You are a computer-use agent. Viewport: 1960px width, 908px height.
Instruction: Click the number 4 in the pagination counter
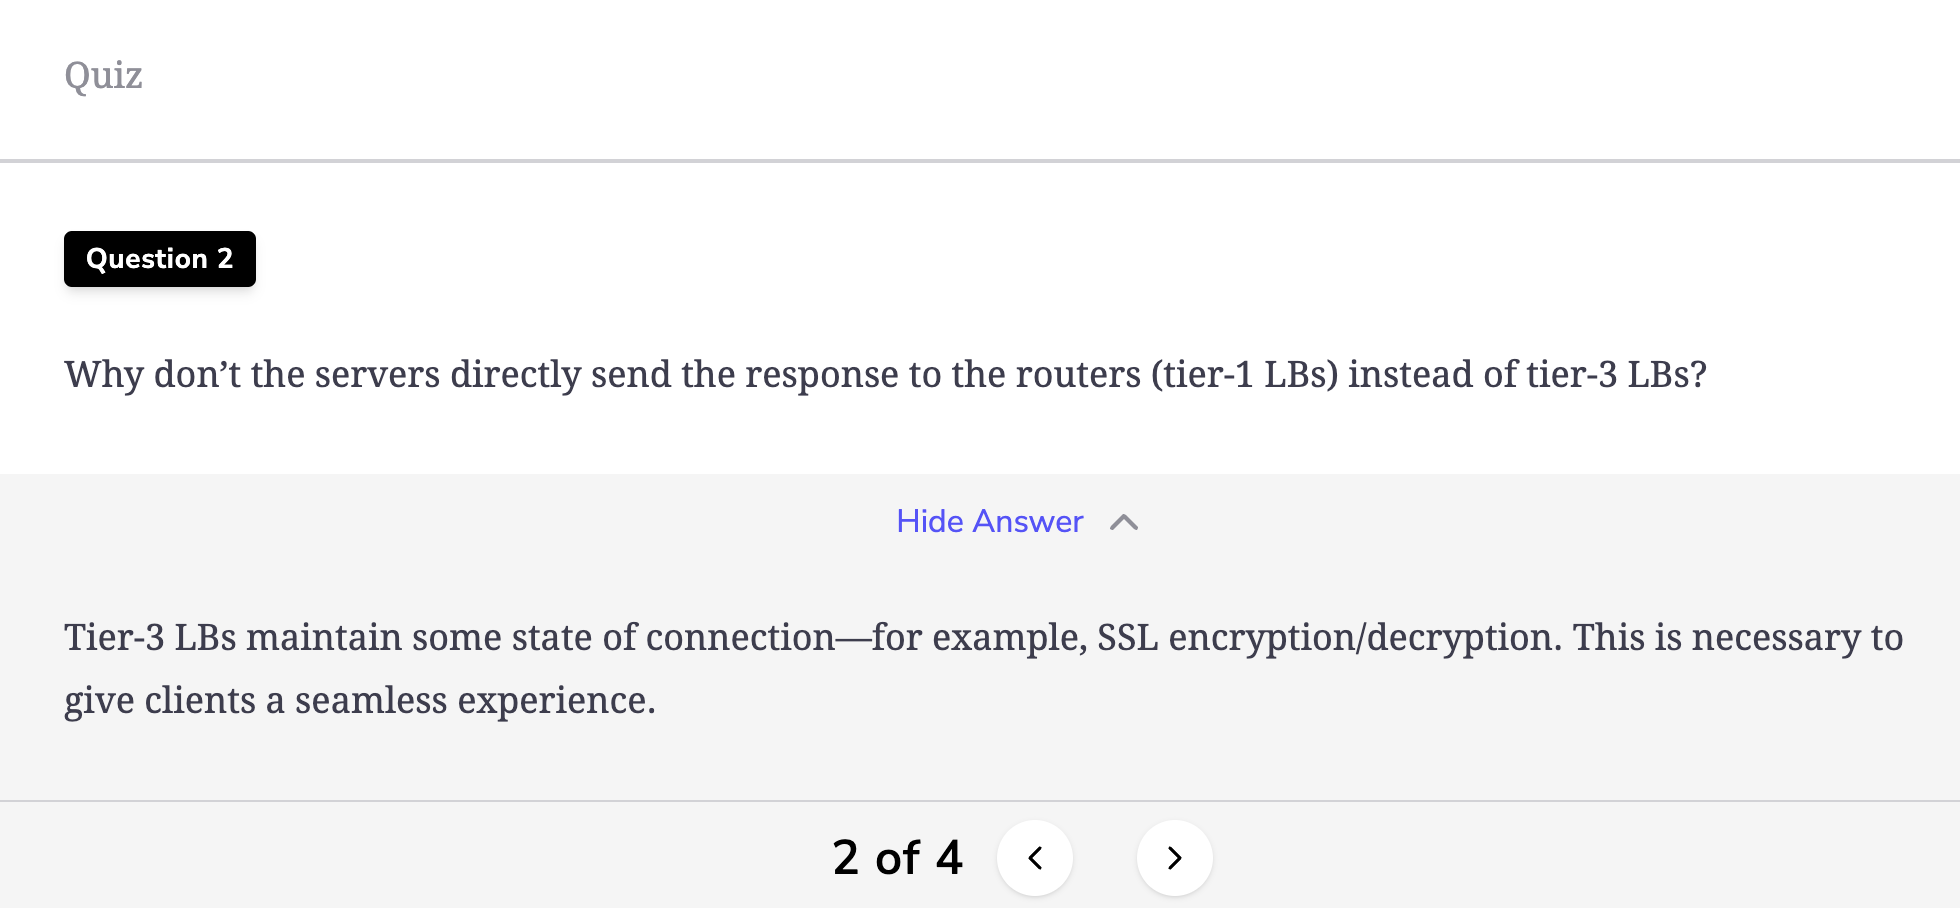[x=949, y=857]
